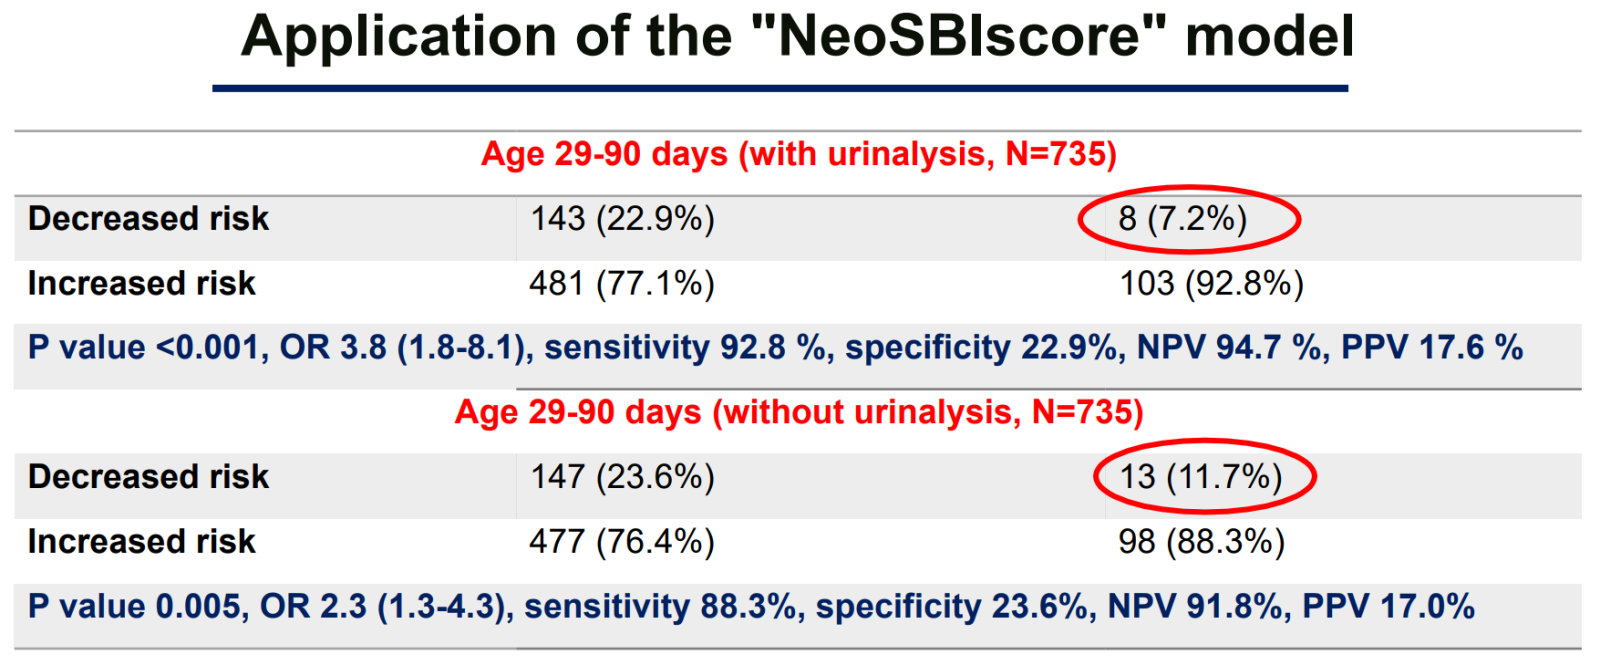Click the "sensitivity 92.8 %" text
Viewport: 1600px width, 665px height.
click(686, 348)
